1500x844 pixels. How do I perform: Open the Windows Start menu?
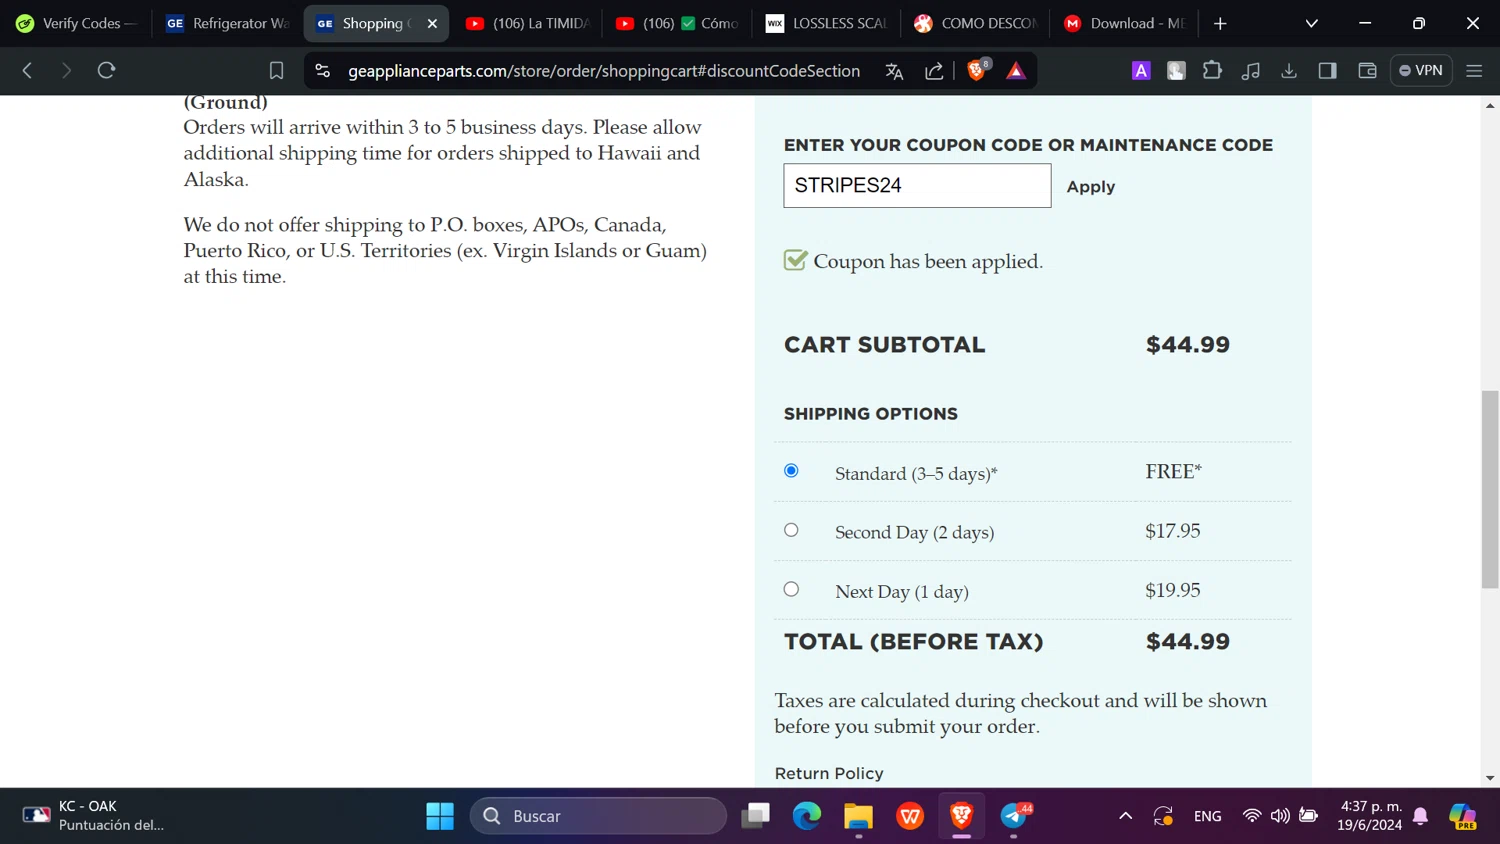click(x=440, y=816)
